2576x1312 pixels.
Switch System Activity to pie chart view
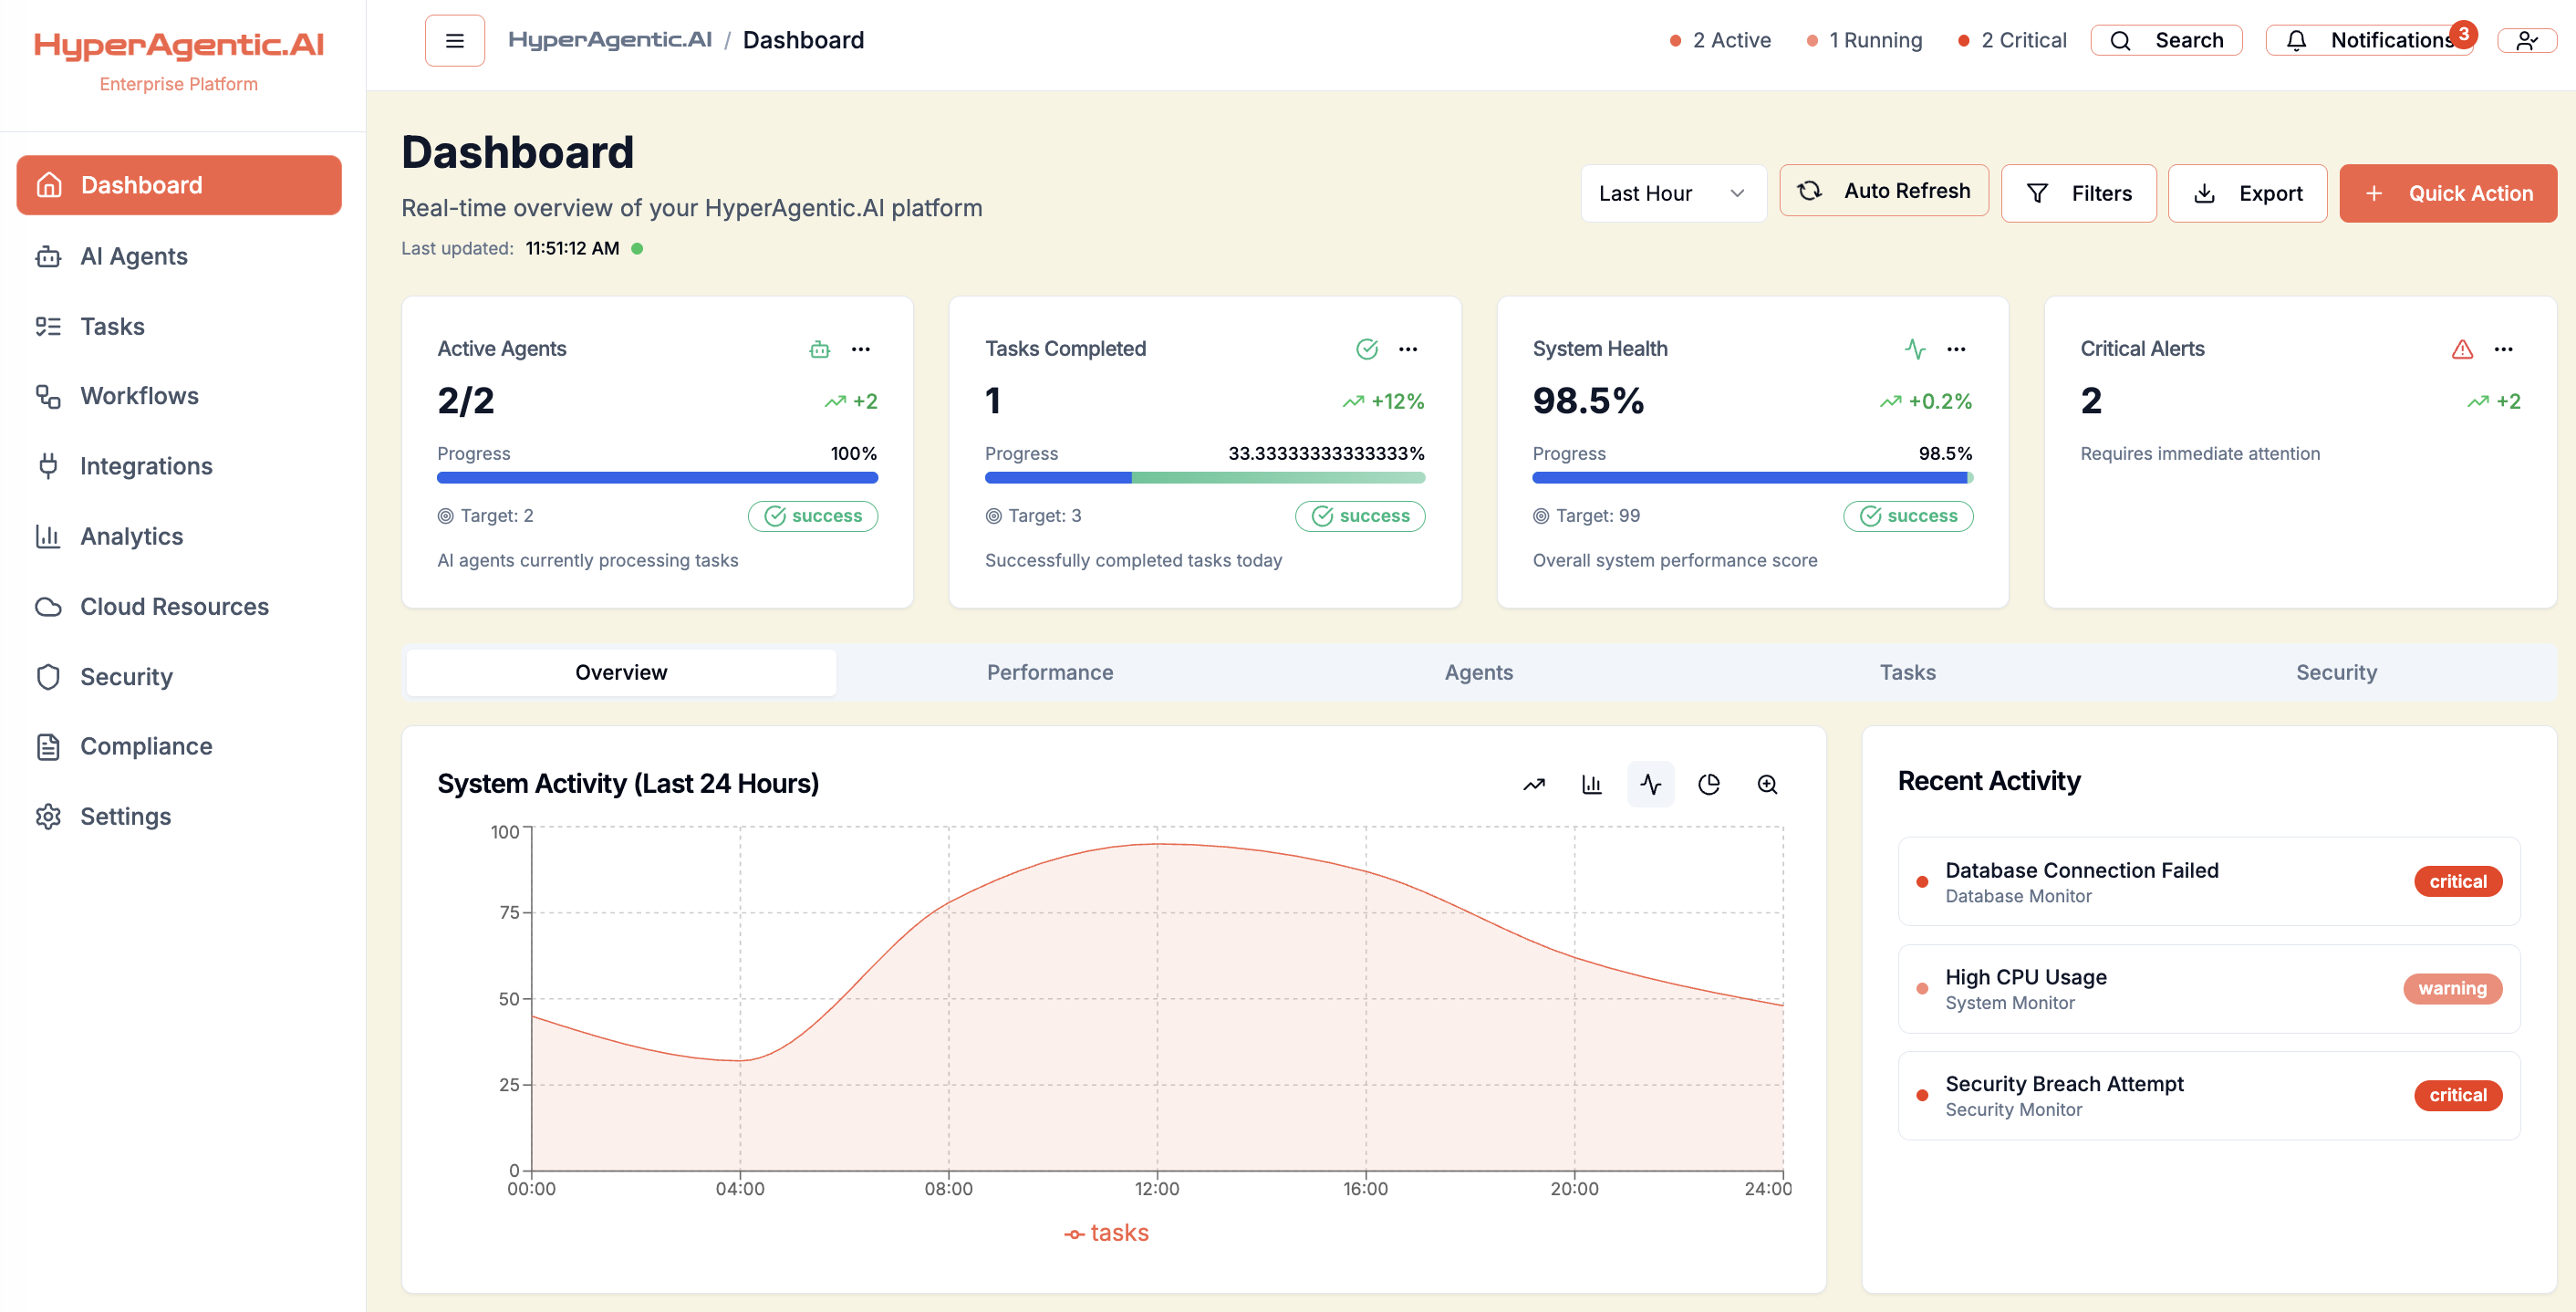click(1709, 784)
